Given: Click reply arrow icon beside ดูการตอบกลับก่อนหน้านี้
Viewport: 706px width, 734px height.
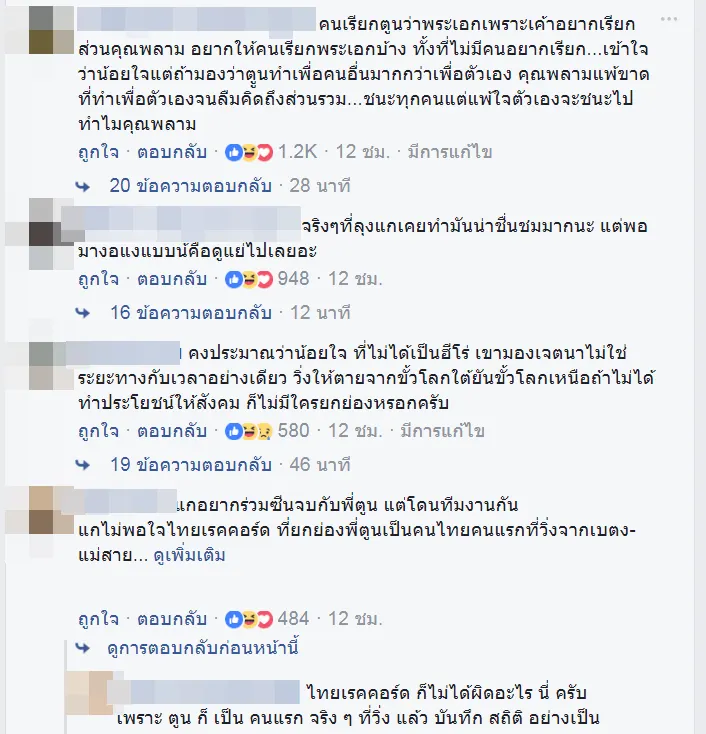Looking at the screenshot, I should [83, 648].
